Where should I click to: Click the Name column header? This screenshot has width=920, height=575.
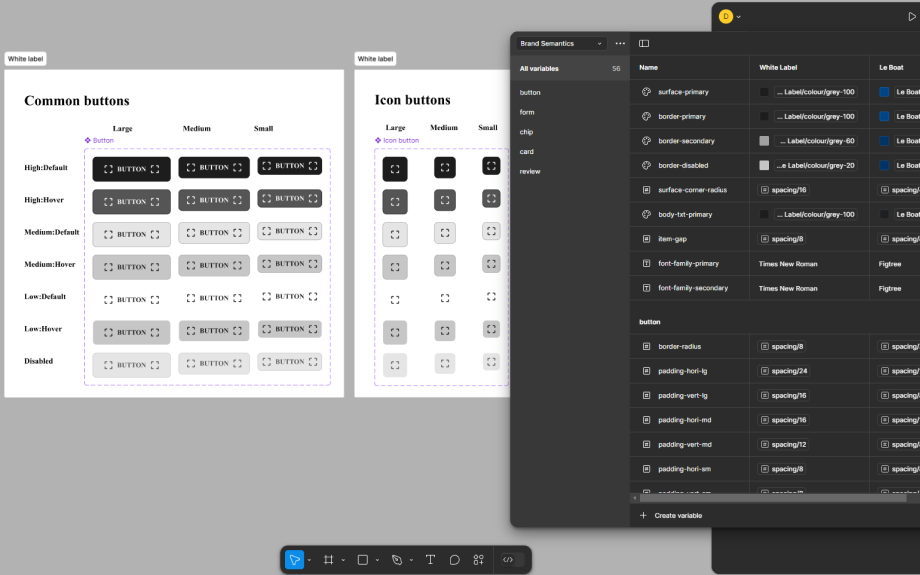[648, 67]
